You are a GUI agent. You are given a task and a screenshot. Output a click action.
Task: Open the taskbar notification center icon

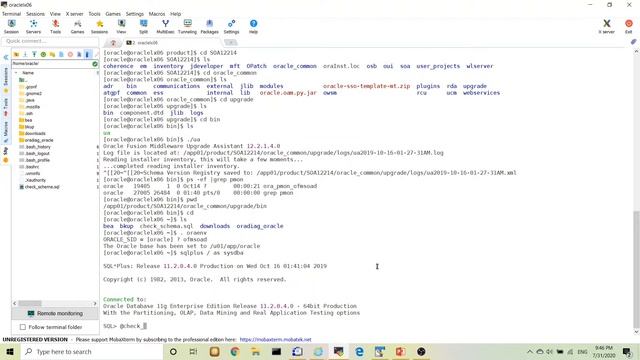point(627,351)
